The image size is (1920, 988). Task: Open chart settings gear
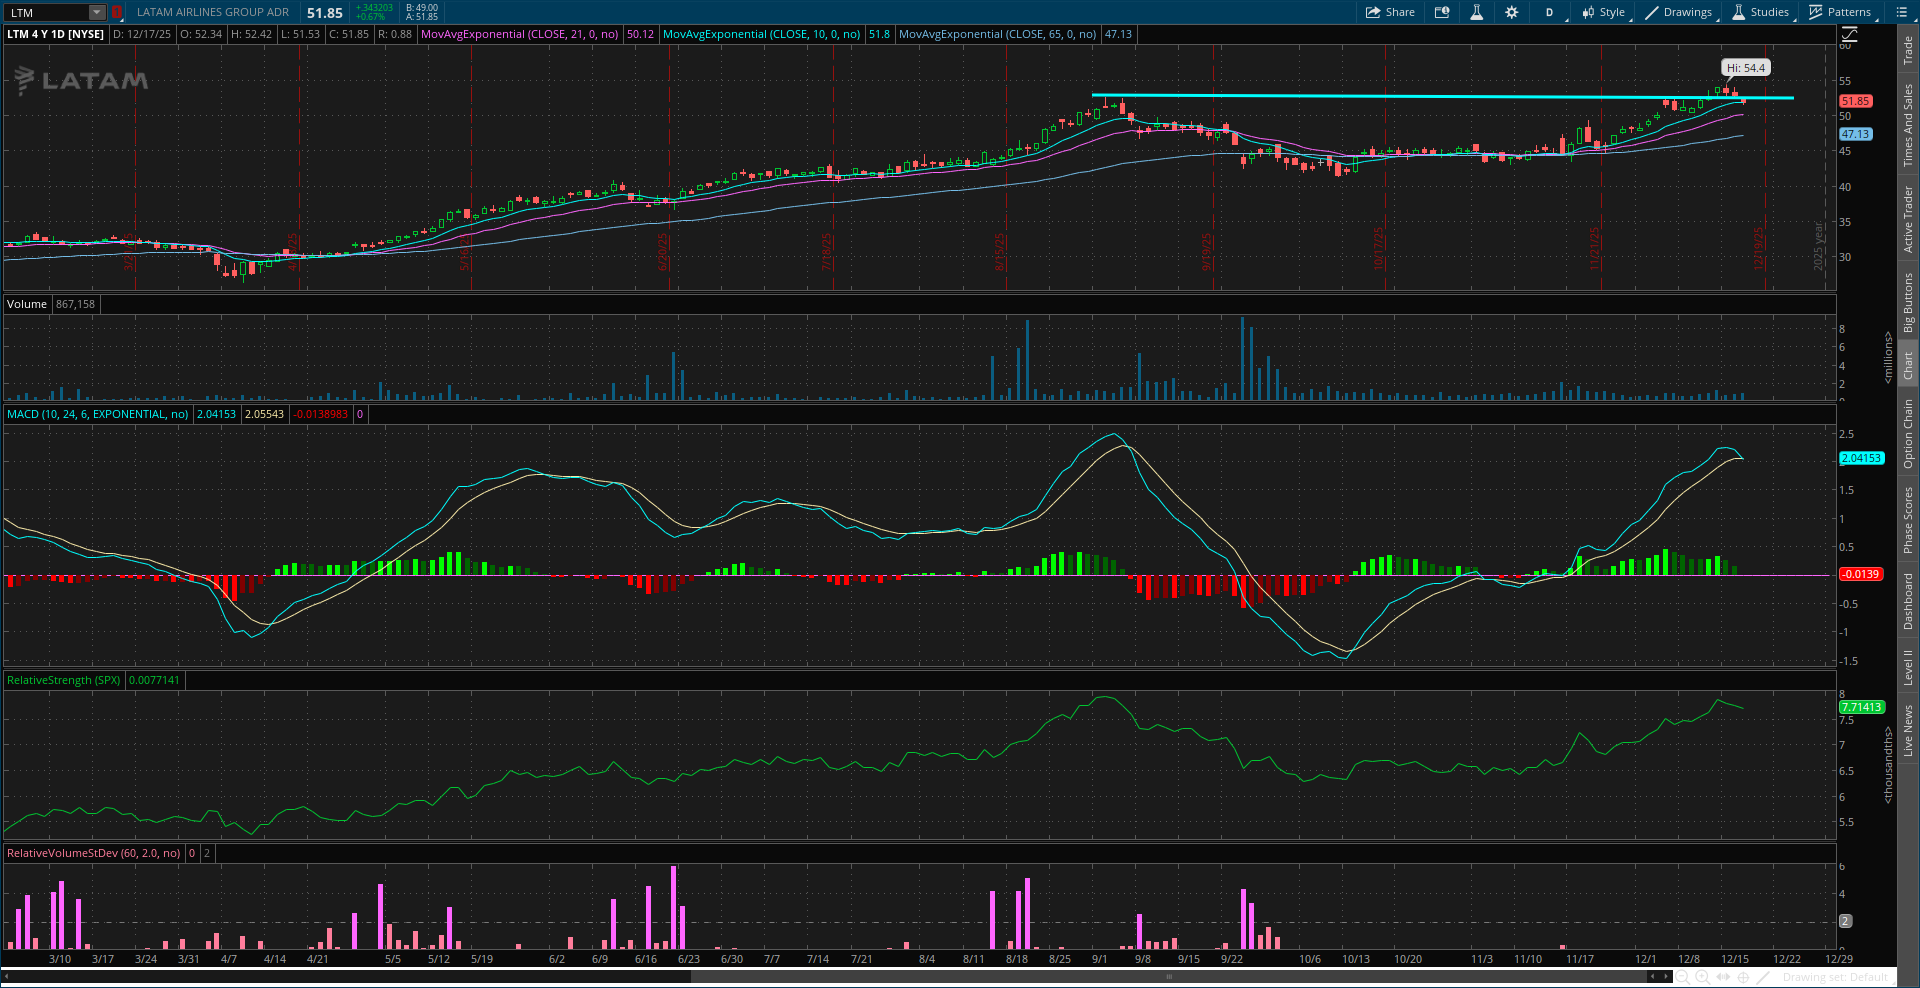(x=1511, y=12)
